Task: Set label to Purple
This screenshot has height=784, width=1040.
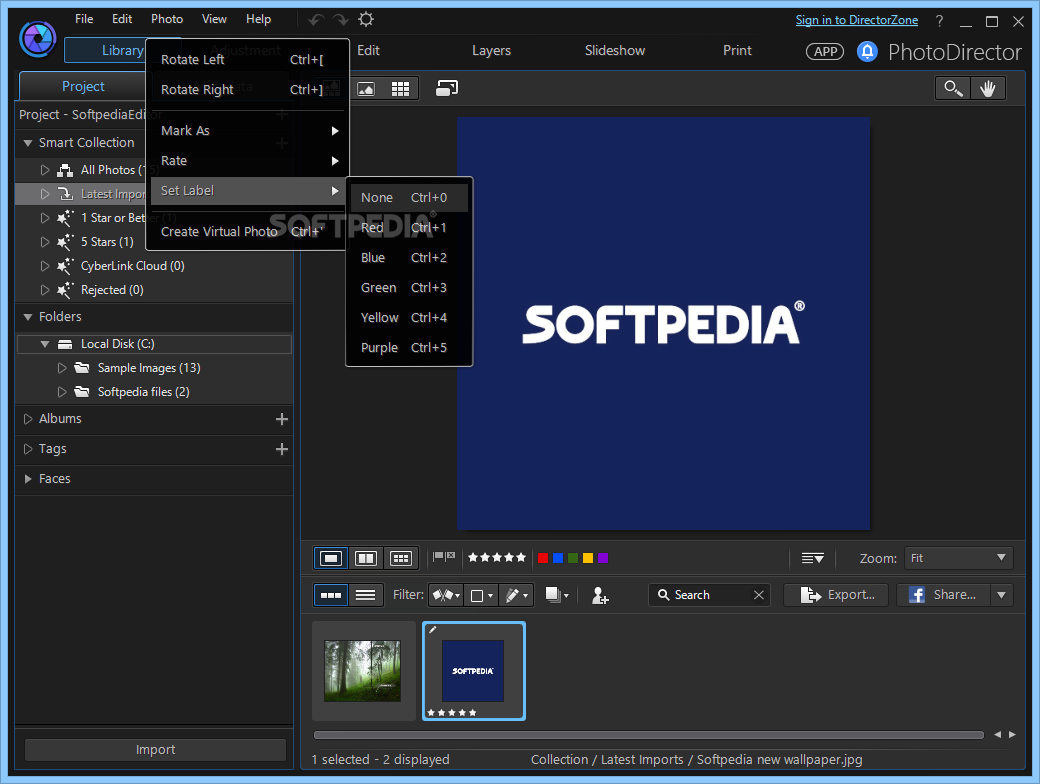Action: (x=409, y=348)
